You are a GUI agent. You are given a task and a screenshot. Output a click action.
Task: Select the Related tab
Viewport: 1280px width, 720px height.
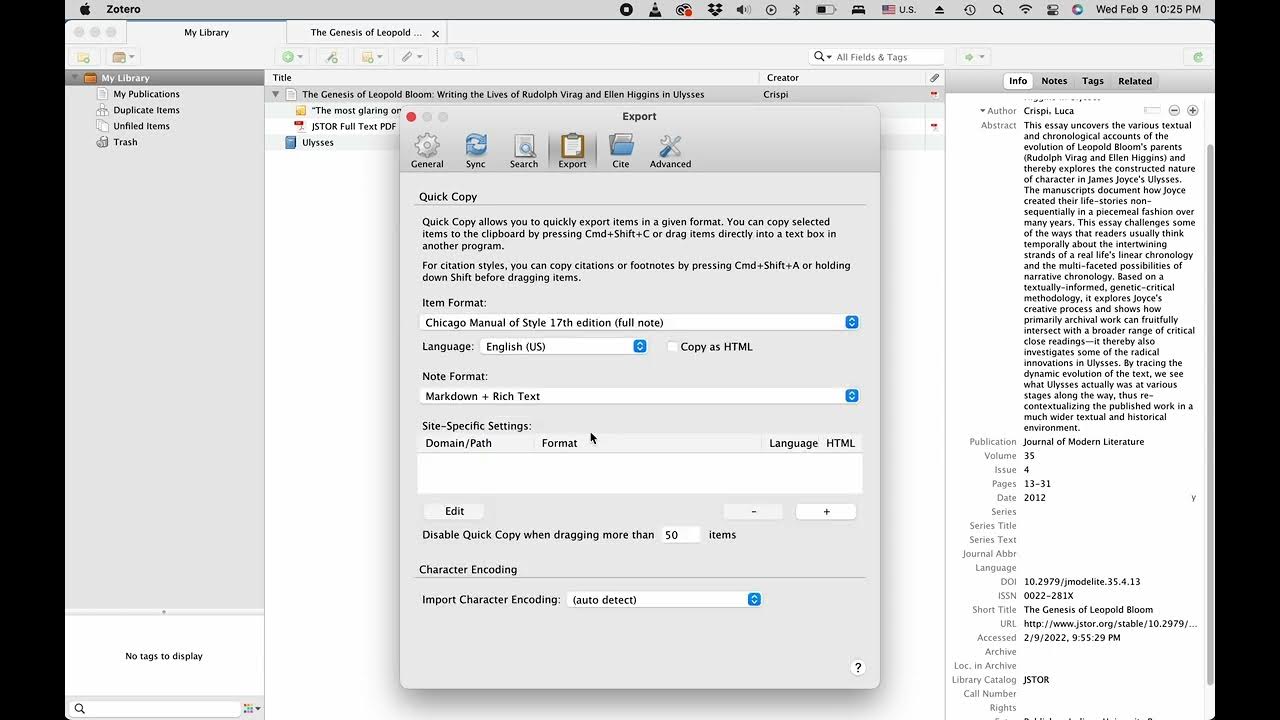click(x=1135, y=81)
